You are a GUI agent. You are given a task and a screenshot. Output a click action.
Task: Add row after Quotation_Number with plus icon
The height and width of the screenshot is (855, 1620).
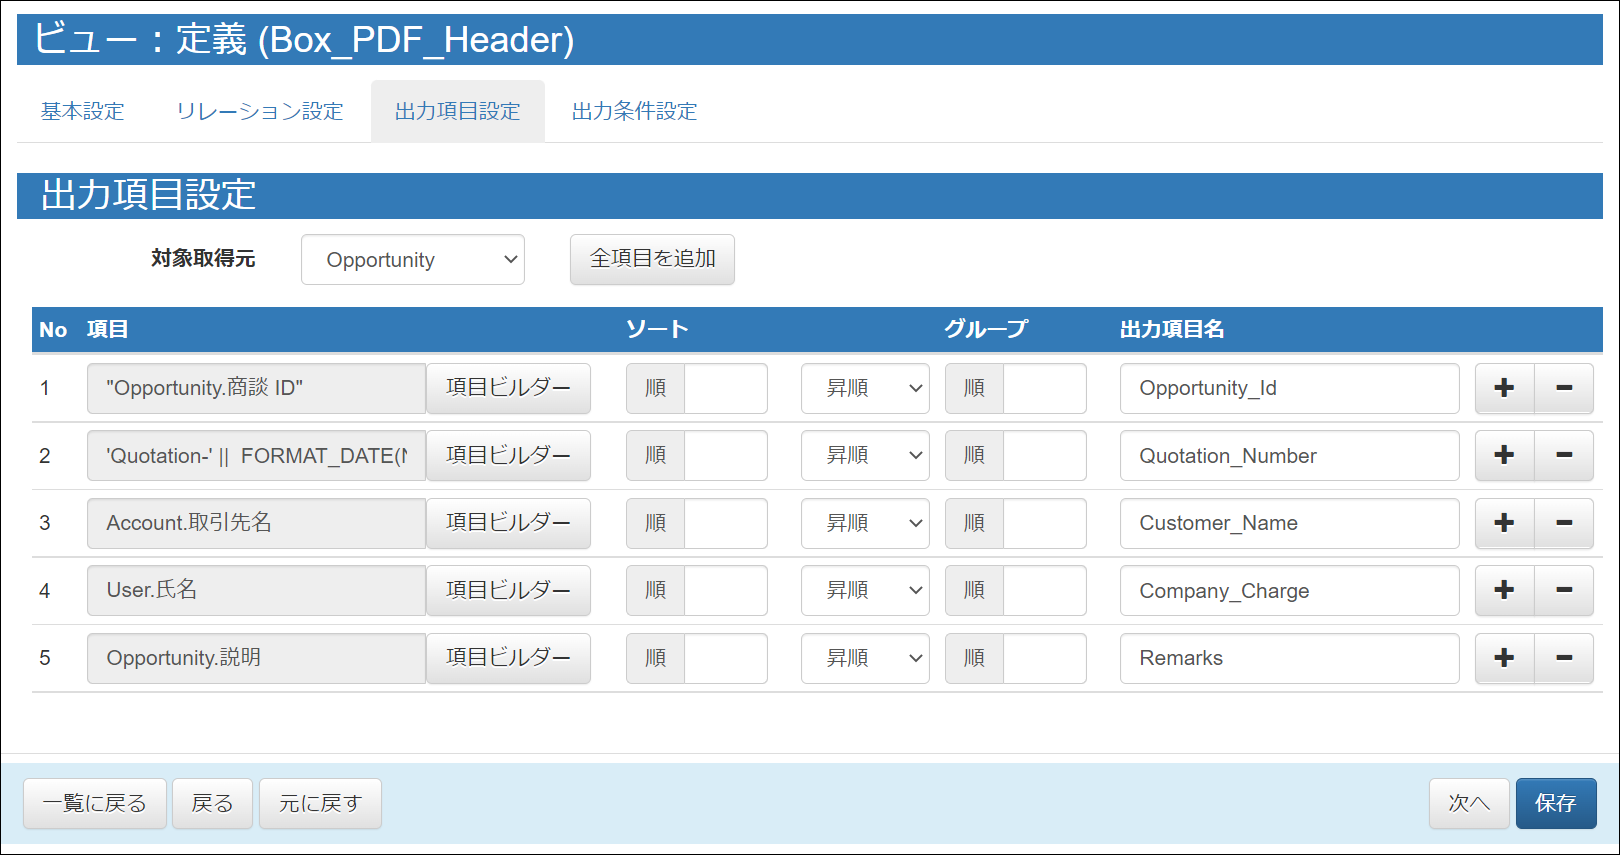[1504, 456]
